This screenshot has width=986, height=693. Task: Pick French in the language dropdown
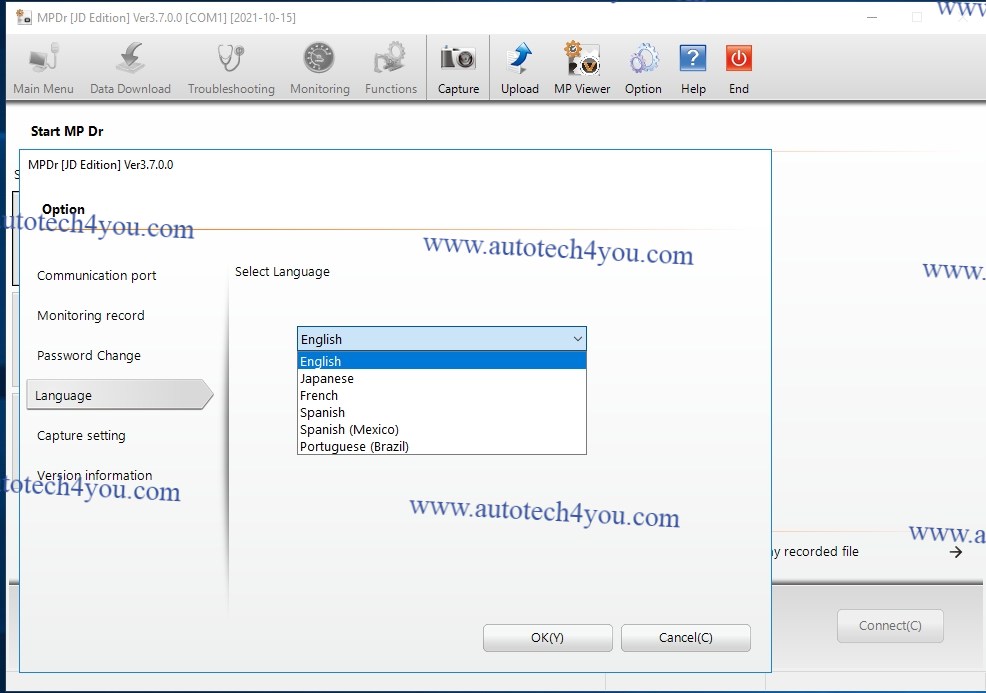[x=319, y=396]
